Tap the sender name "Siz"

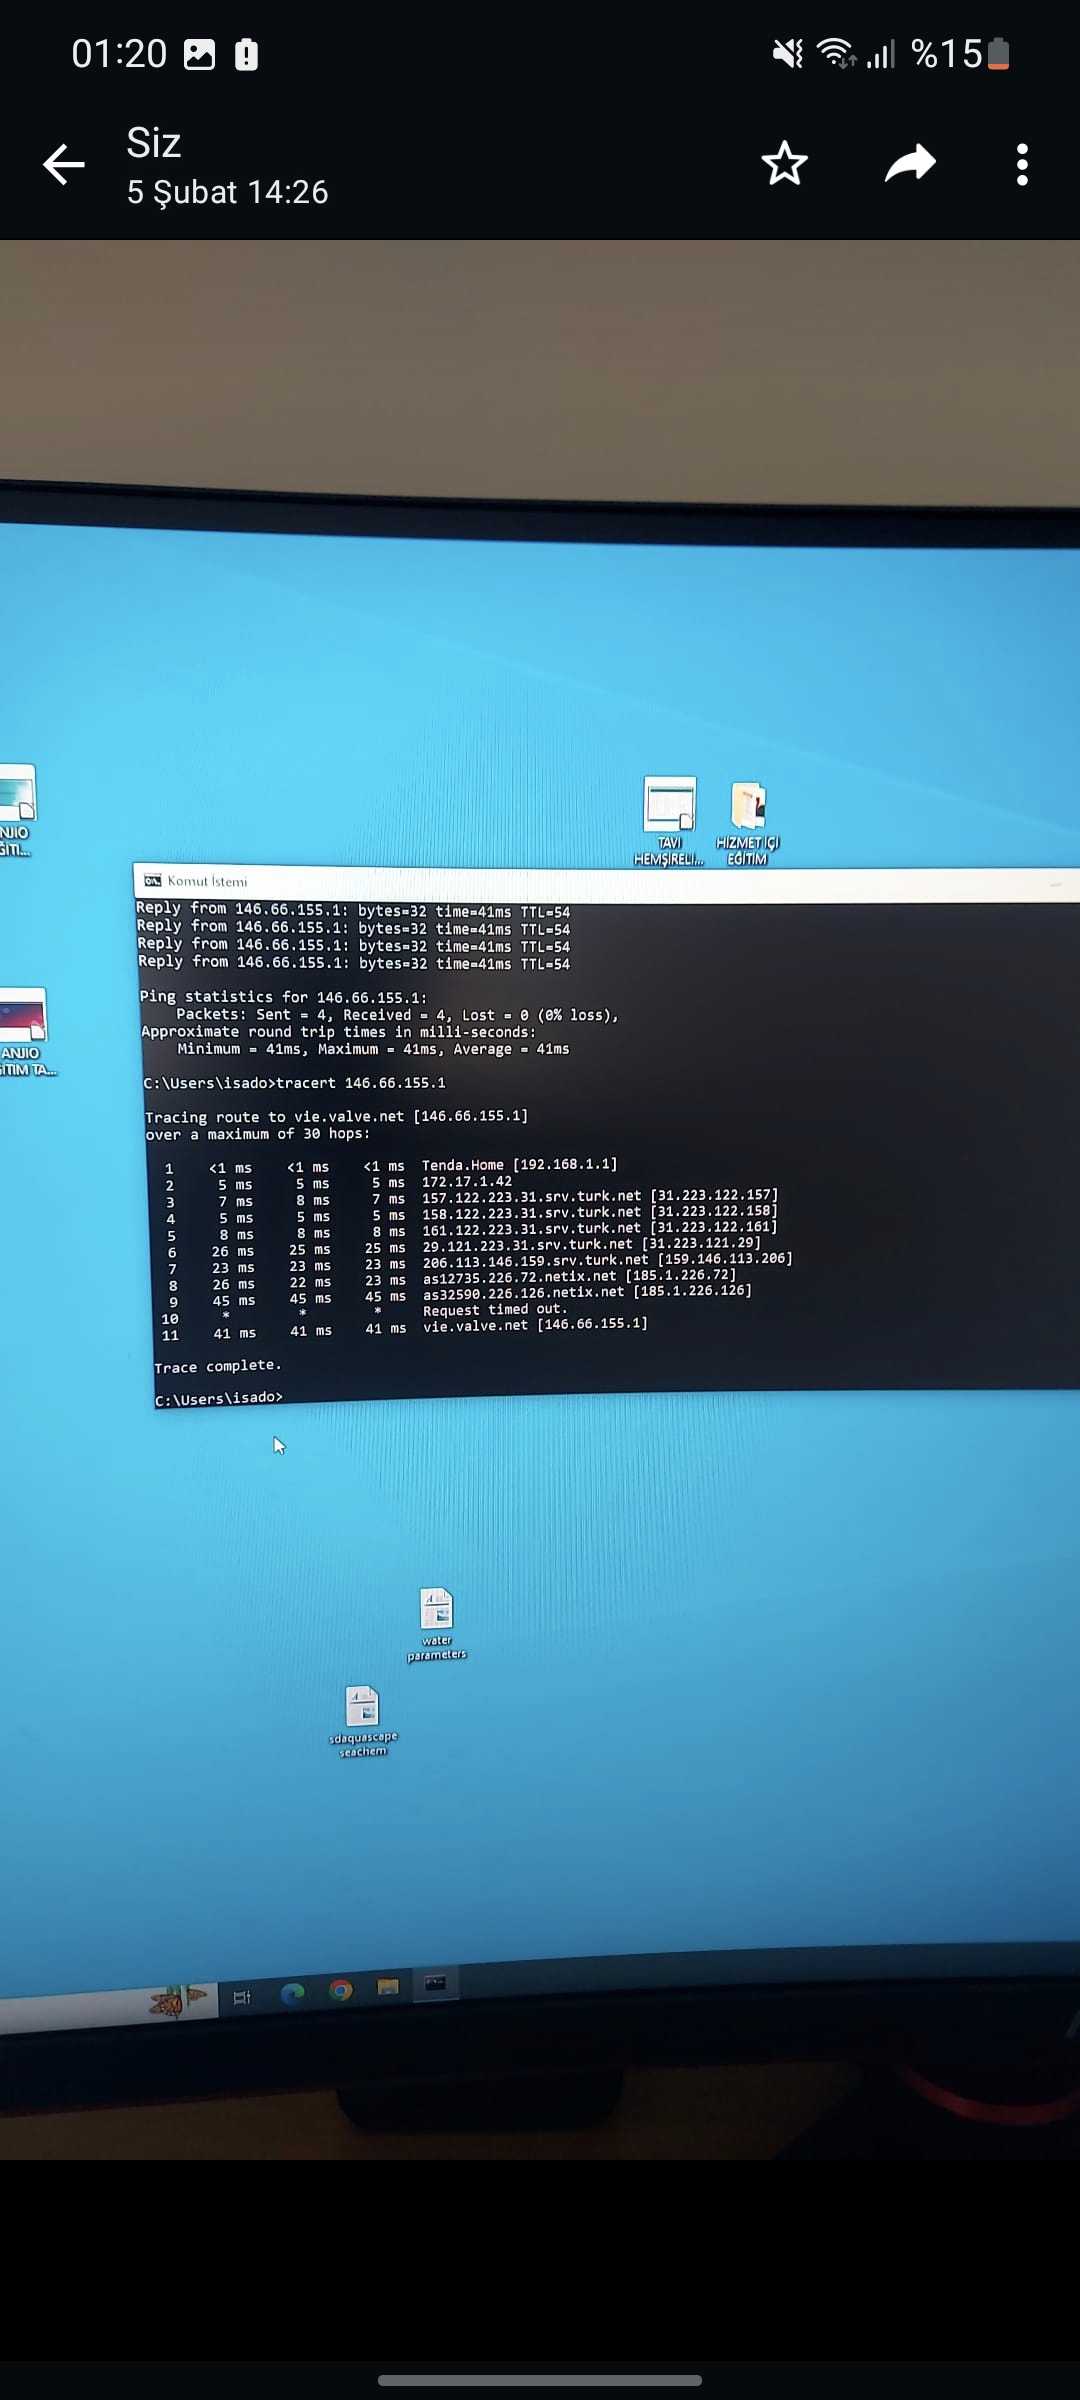153,143
